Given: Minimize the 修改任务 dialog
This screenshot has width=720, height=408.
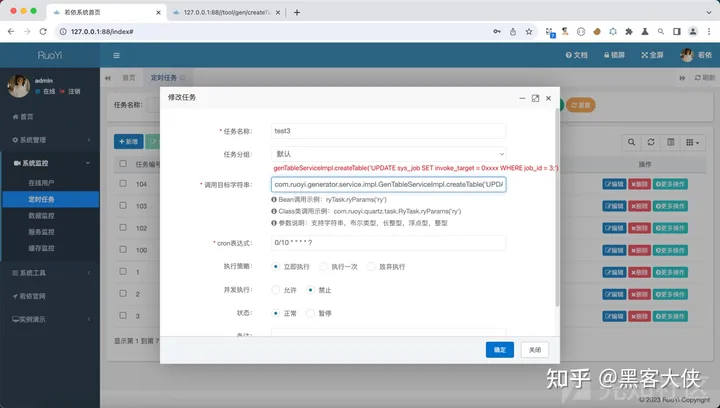Looking at the screenshot, I should pyautogui.click(x=522, y=98).
